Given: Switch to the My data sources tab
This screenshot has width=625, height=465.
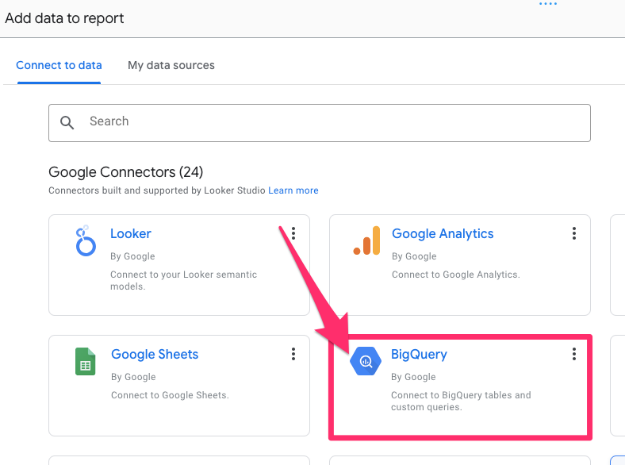Looking at the screenshot, I should (x=171, y=66).
